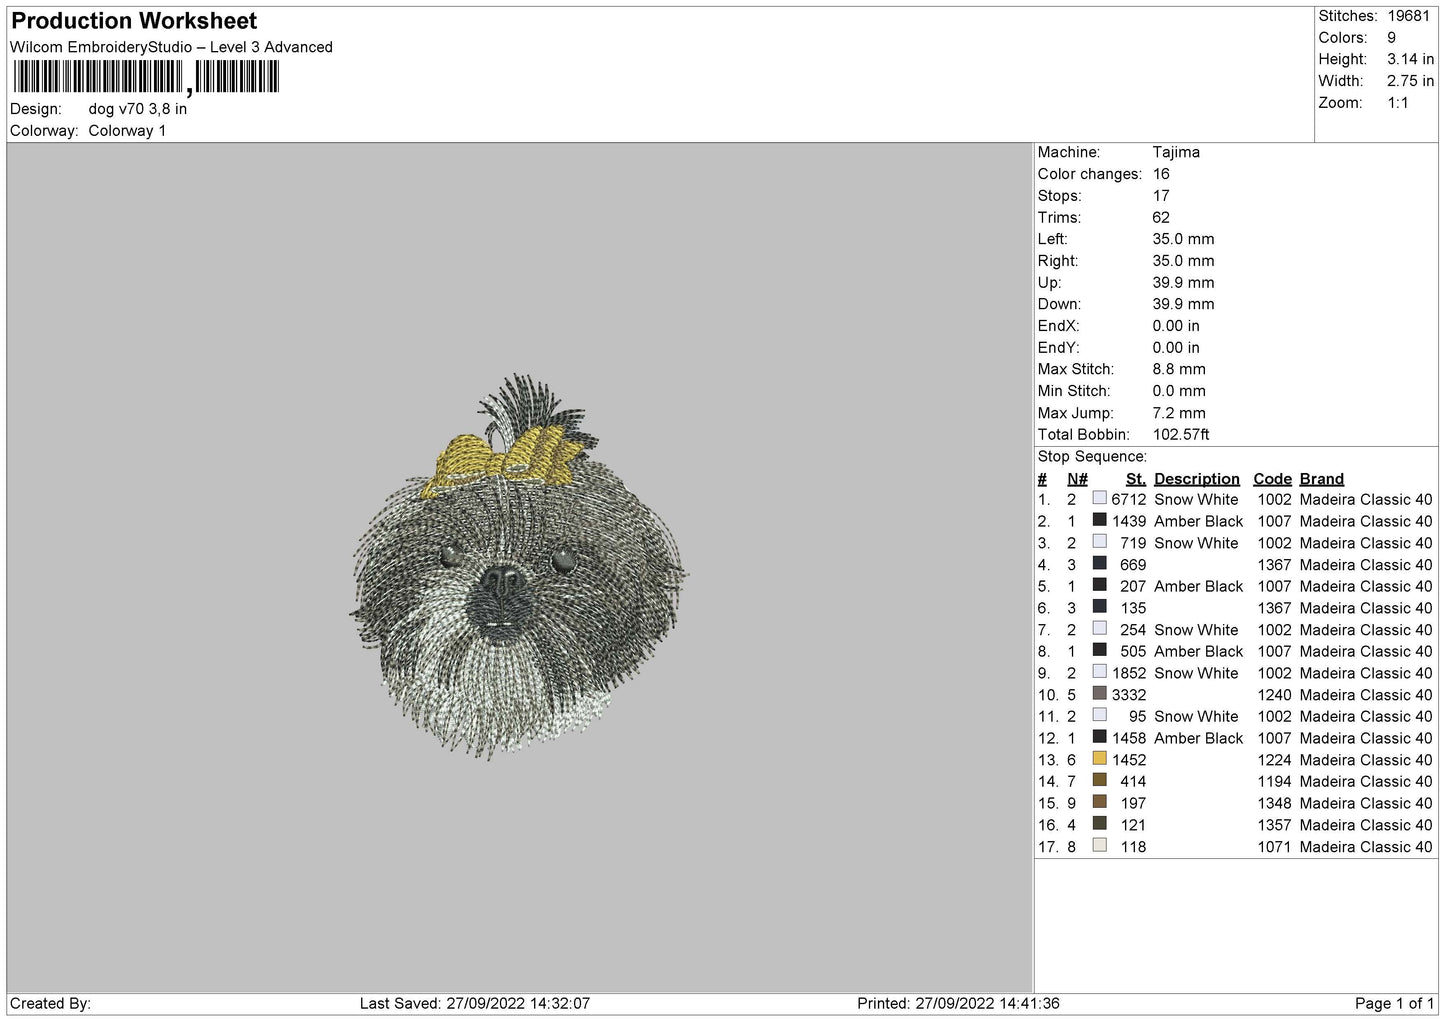The image size is (1445, 1021).
Task: Click the Machine value Tajima
Action: point(1175,152)
